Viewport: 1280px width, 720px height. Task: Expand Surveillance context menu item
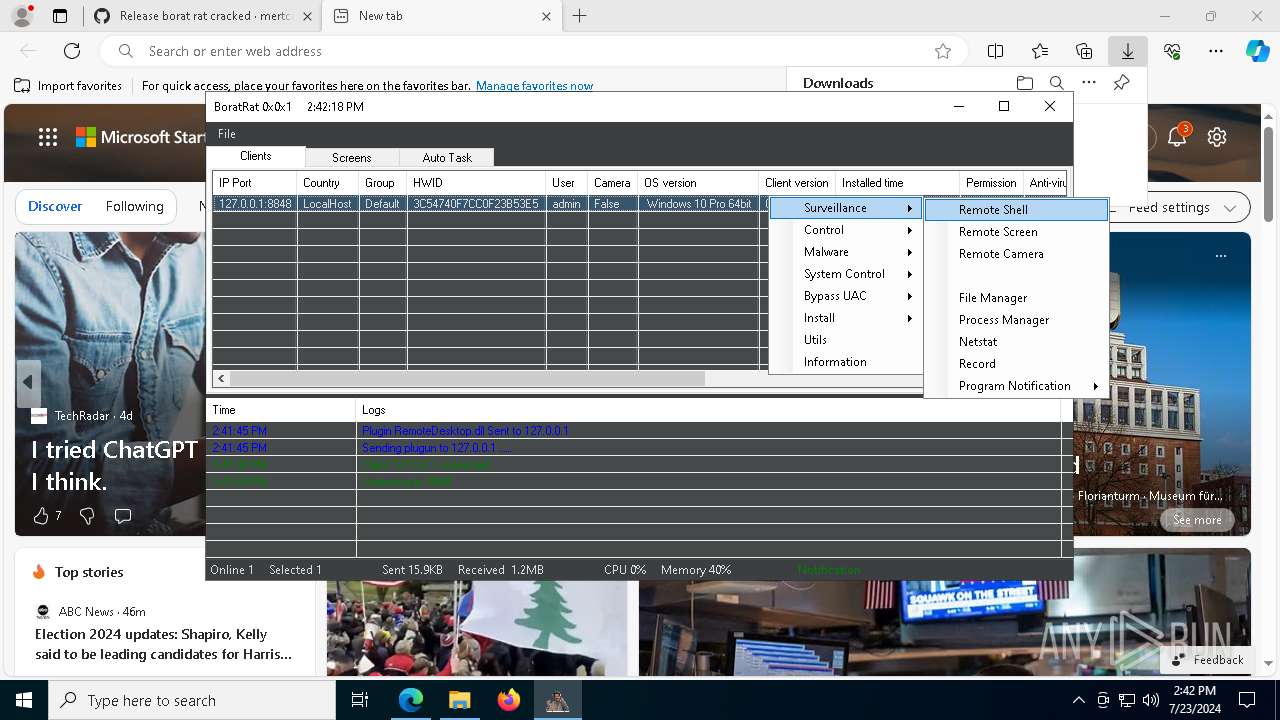click(x=846, y=208)
